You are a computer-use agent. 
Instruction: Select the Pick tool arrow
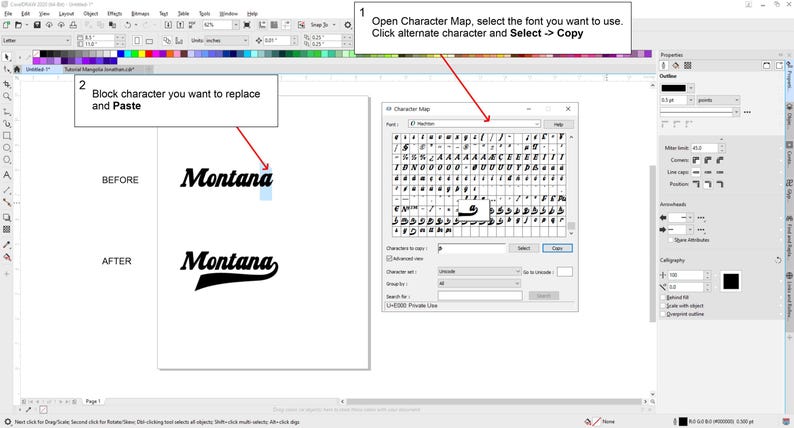(x=7, y=57)
